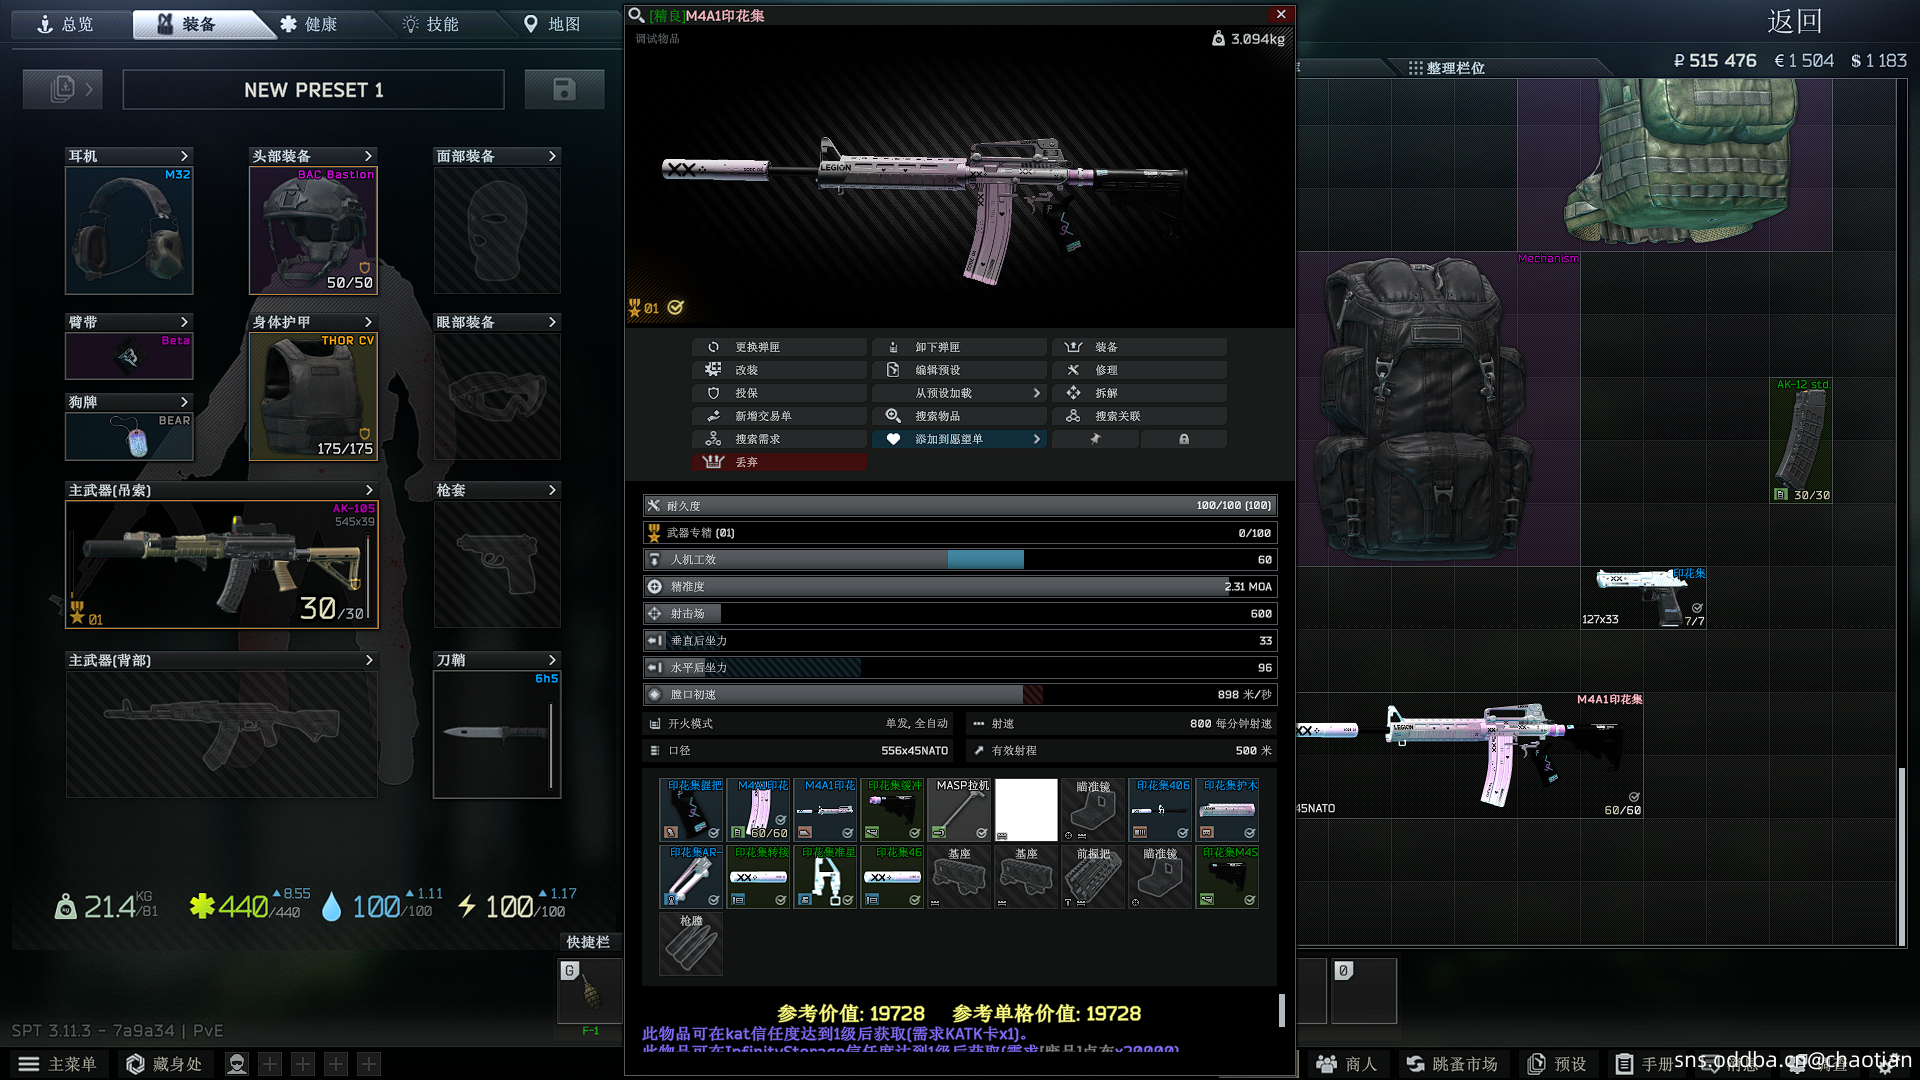
Task: Open the 藏身处 hideout button
Action: (x=165, y=1064)
